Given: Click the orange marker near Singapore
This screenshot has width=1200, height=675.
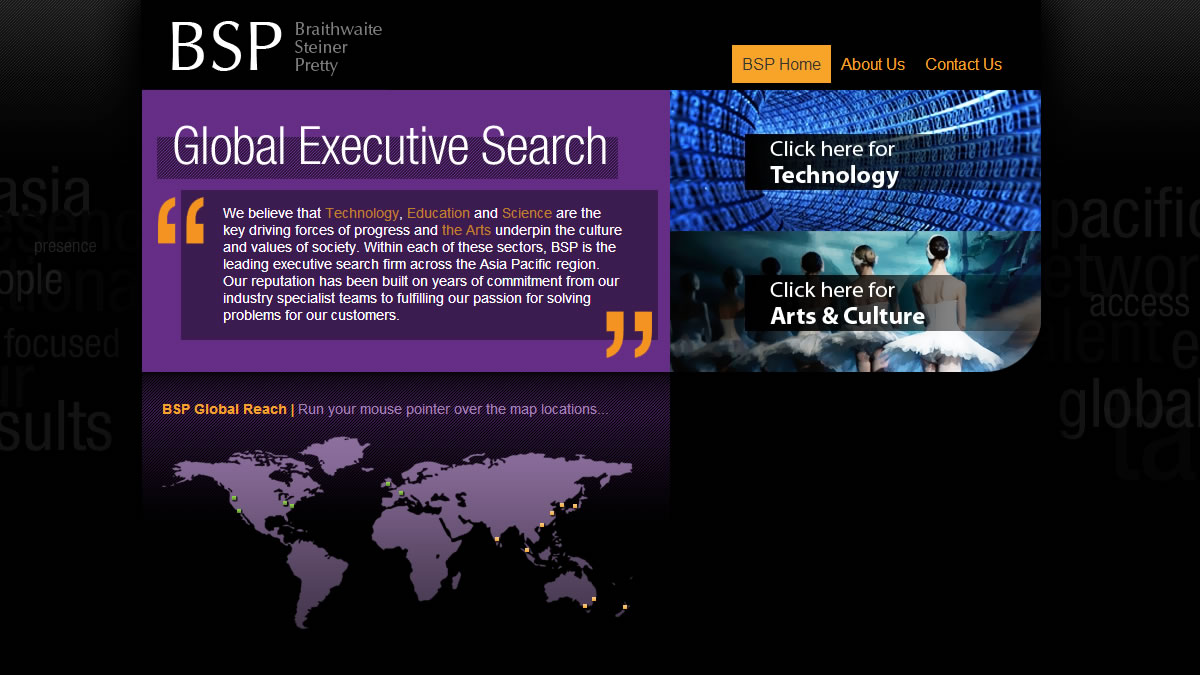Looking at the screenshot, I should click(x=527, y=550).
